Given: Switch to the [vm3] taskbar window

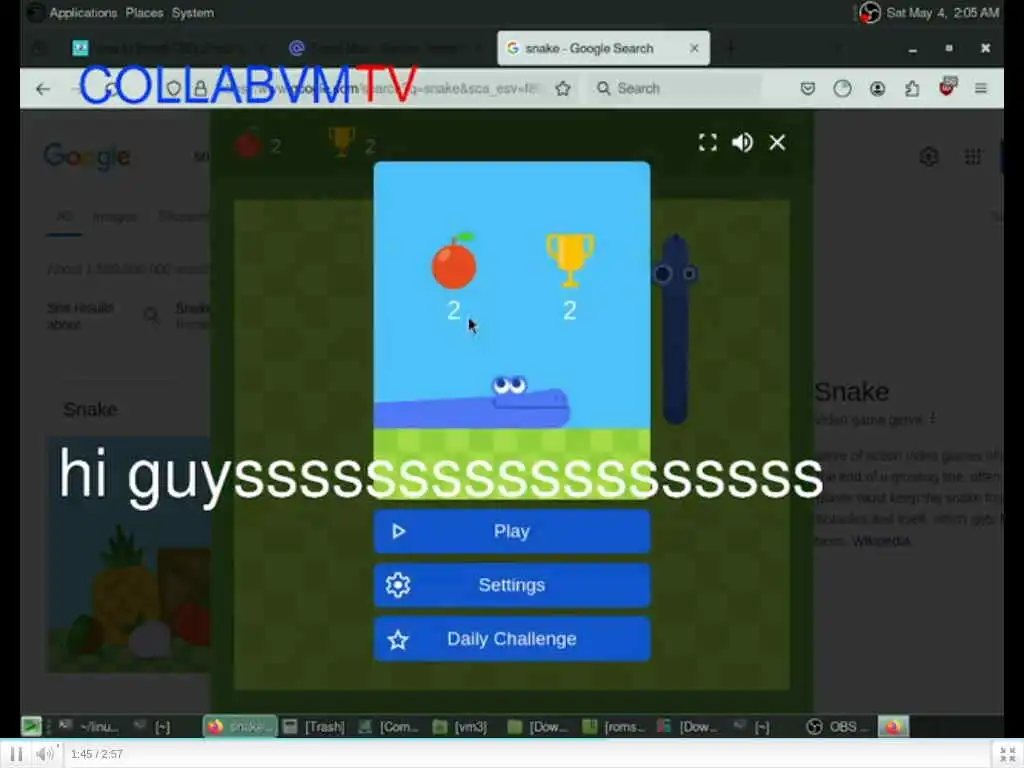Looking at the screenshot, I should point(462,727).
